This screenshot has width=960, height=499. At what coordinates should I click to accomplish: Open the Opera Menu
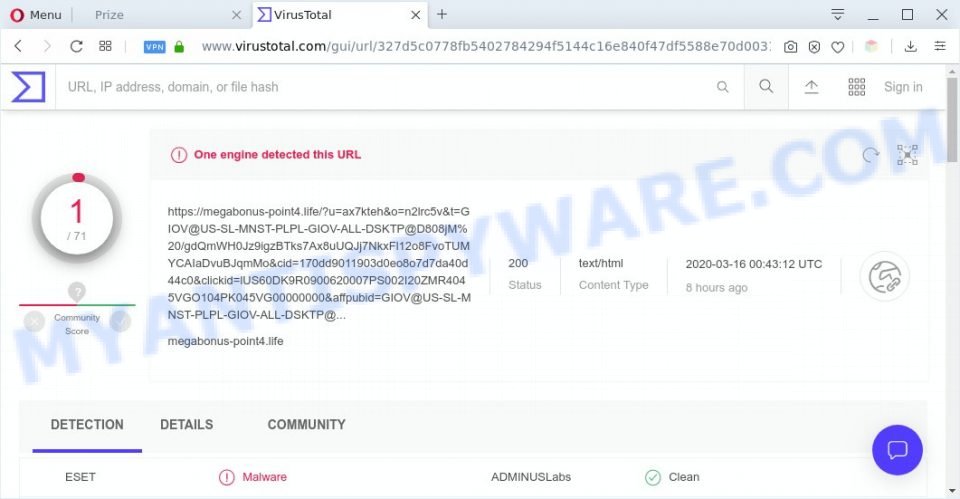pos(36,15)
